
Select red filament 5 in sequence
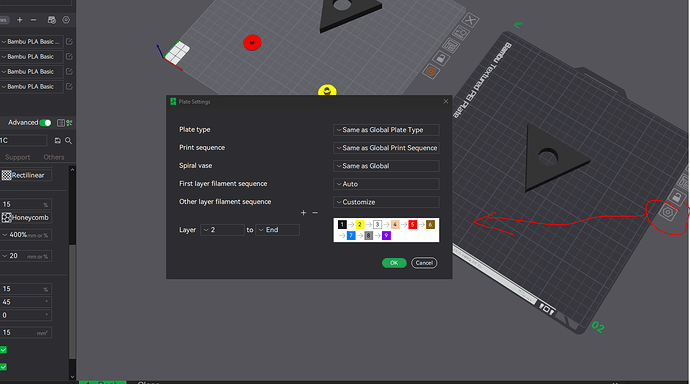click(412, 225)
